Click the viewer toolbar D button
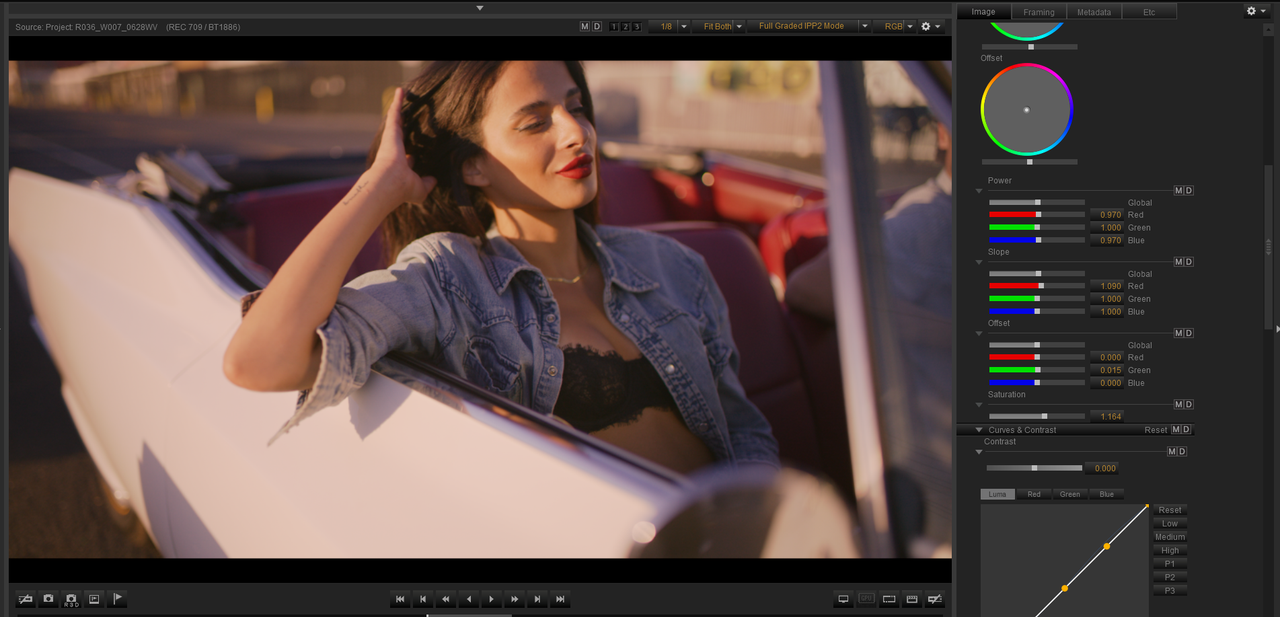The width and height of the screenshot is (1280, 617). (597, 26)
